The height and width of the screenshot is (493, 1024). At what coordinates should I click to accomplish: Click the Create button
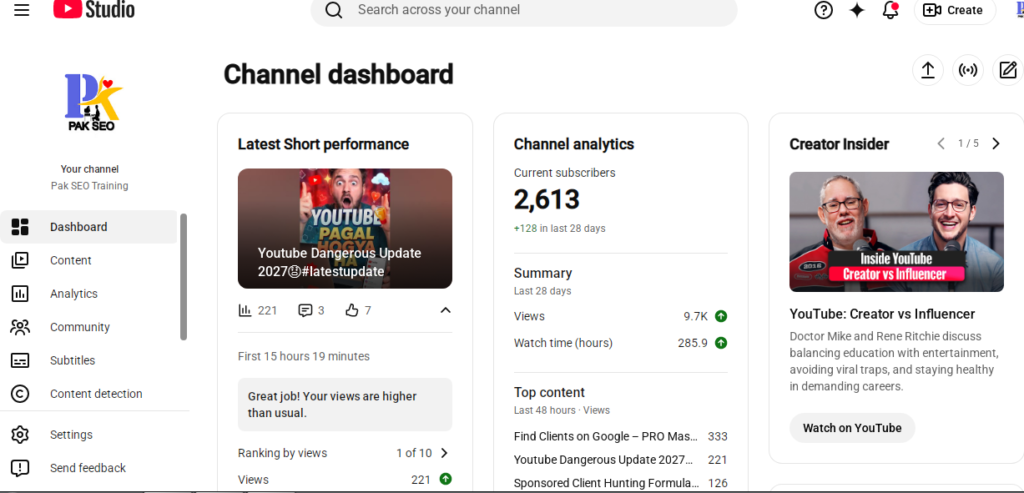[x=955, y=10]
